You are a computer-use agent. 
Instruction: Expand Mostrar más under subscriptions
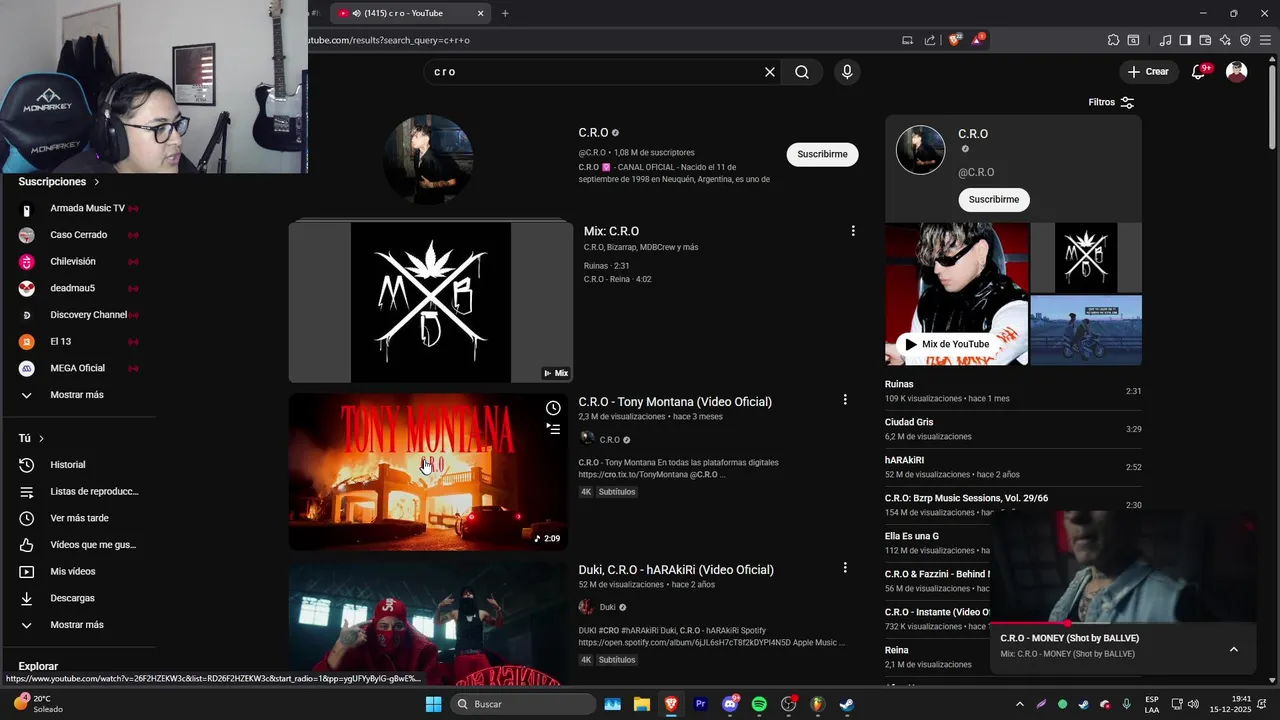coord(78,395)
